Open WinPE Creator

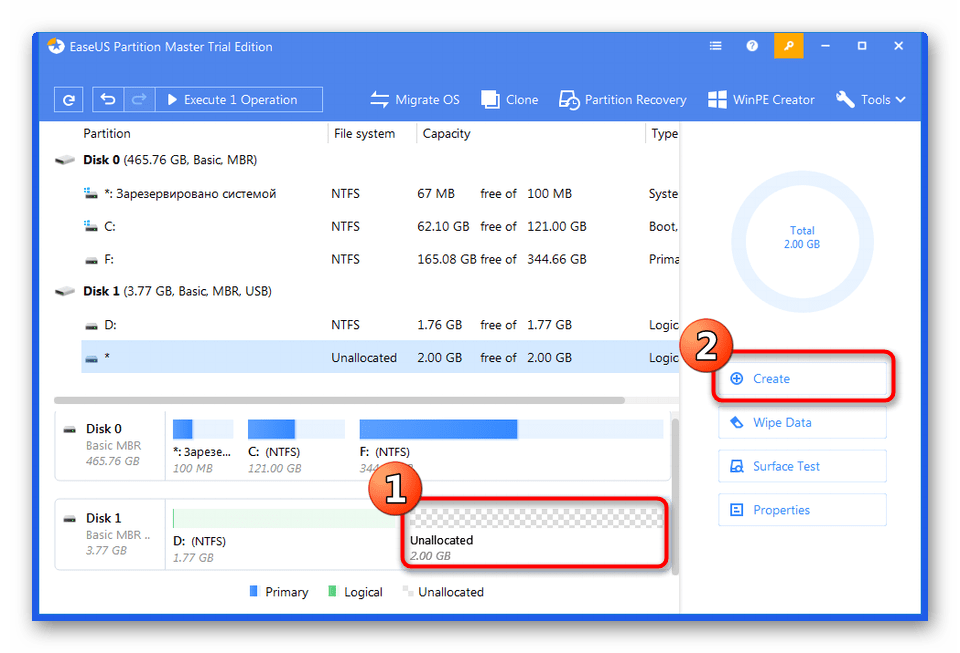click(x=761, y=100)
